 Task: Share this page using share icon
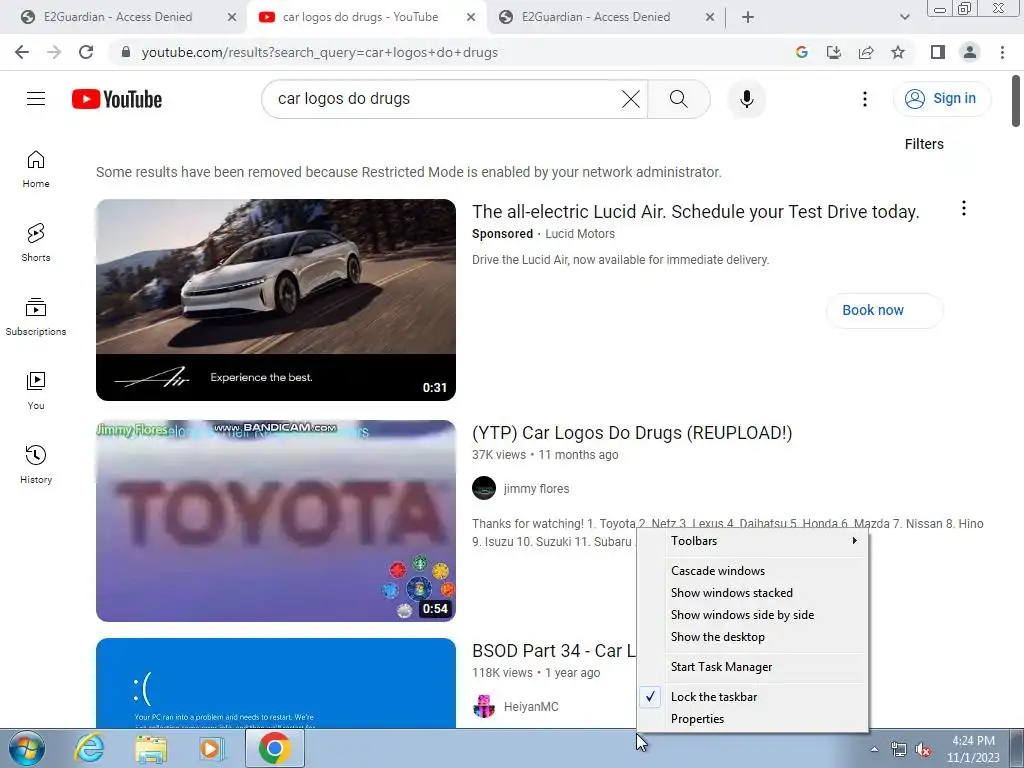click(x=866, y=52)
